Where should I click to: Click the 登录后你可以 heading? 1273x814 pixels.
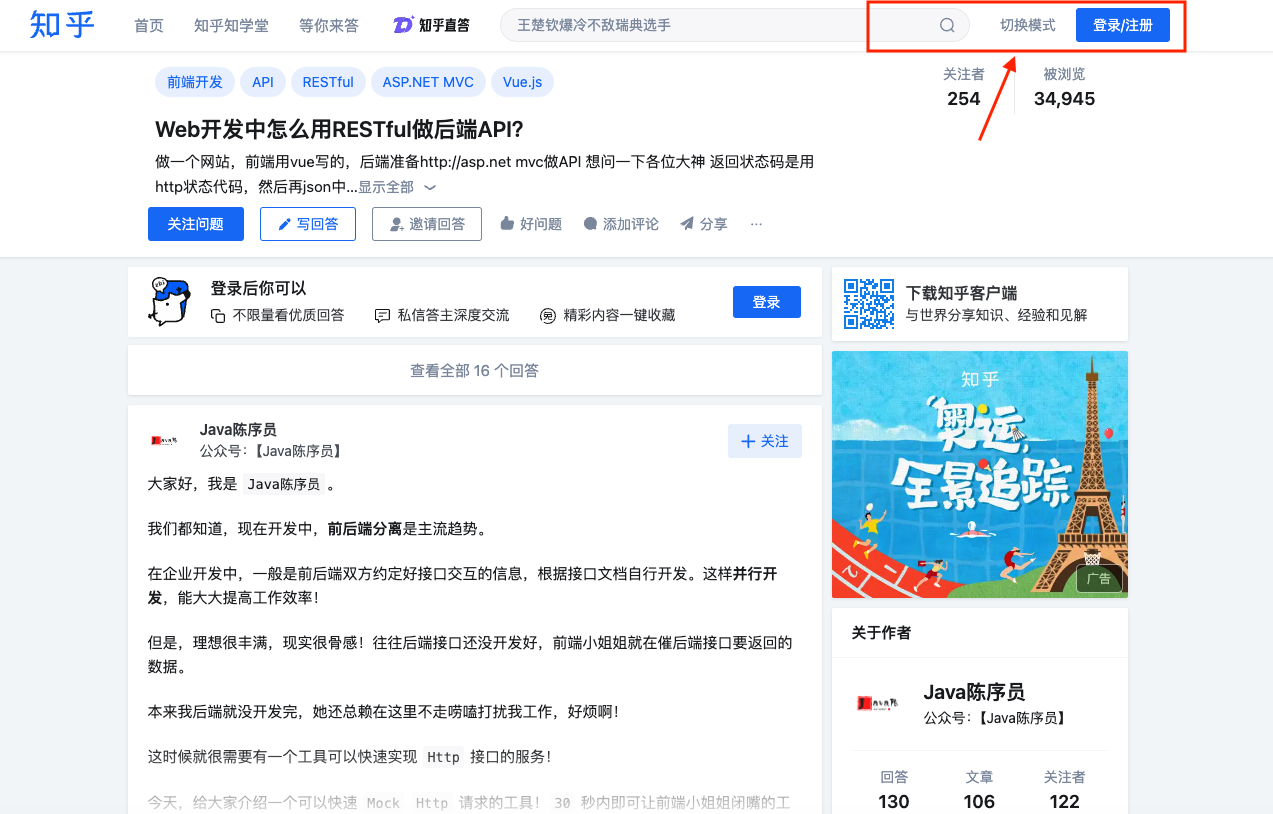(258, 288)
